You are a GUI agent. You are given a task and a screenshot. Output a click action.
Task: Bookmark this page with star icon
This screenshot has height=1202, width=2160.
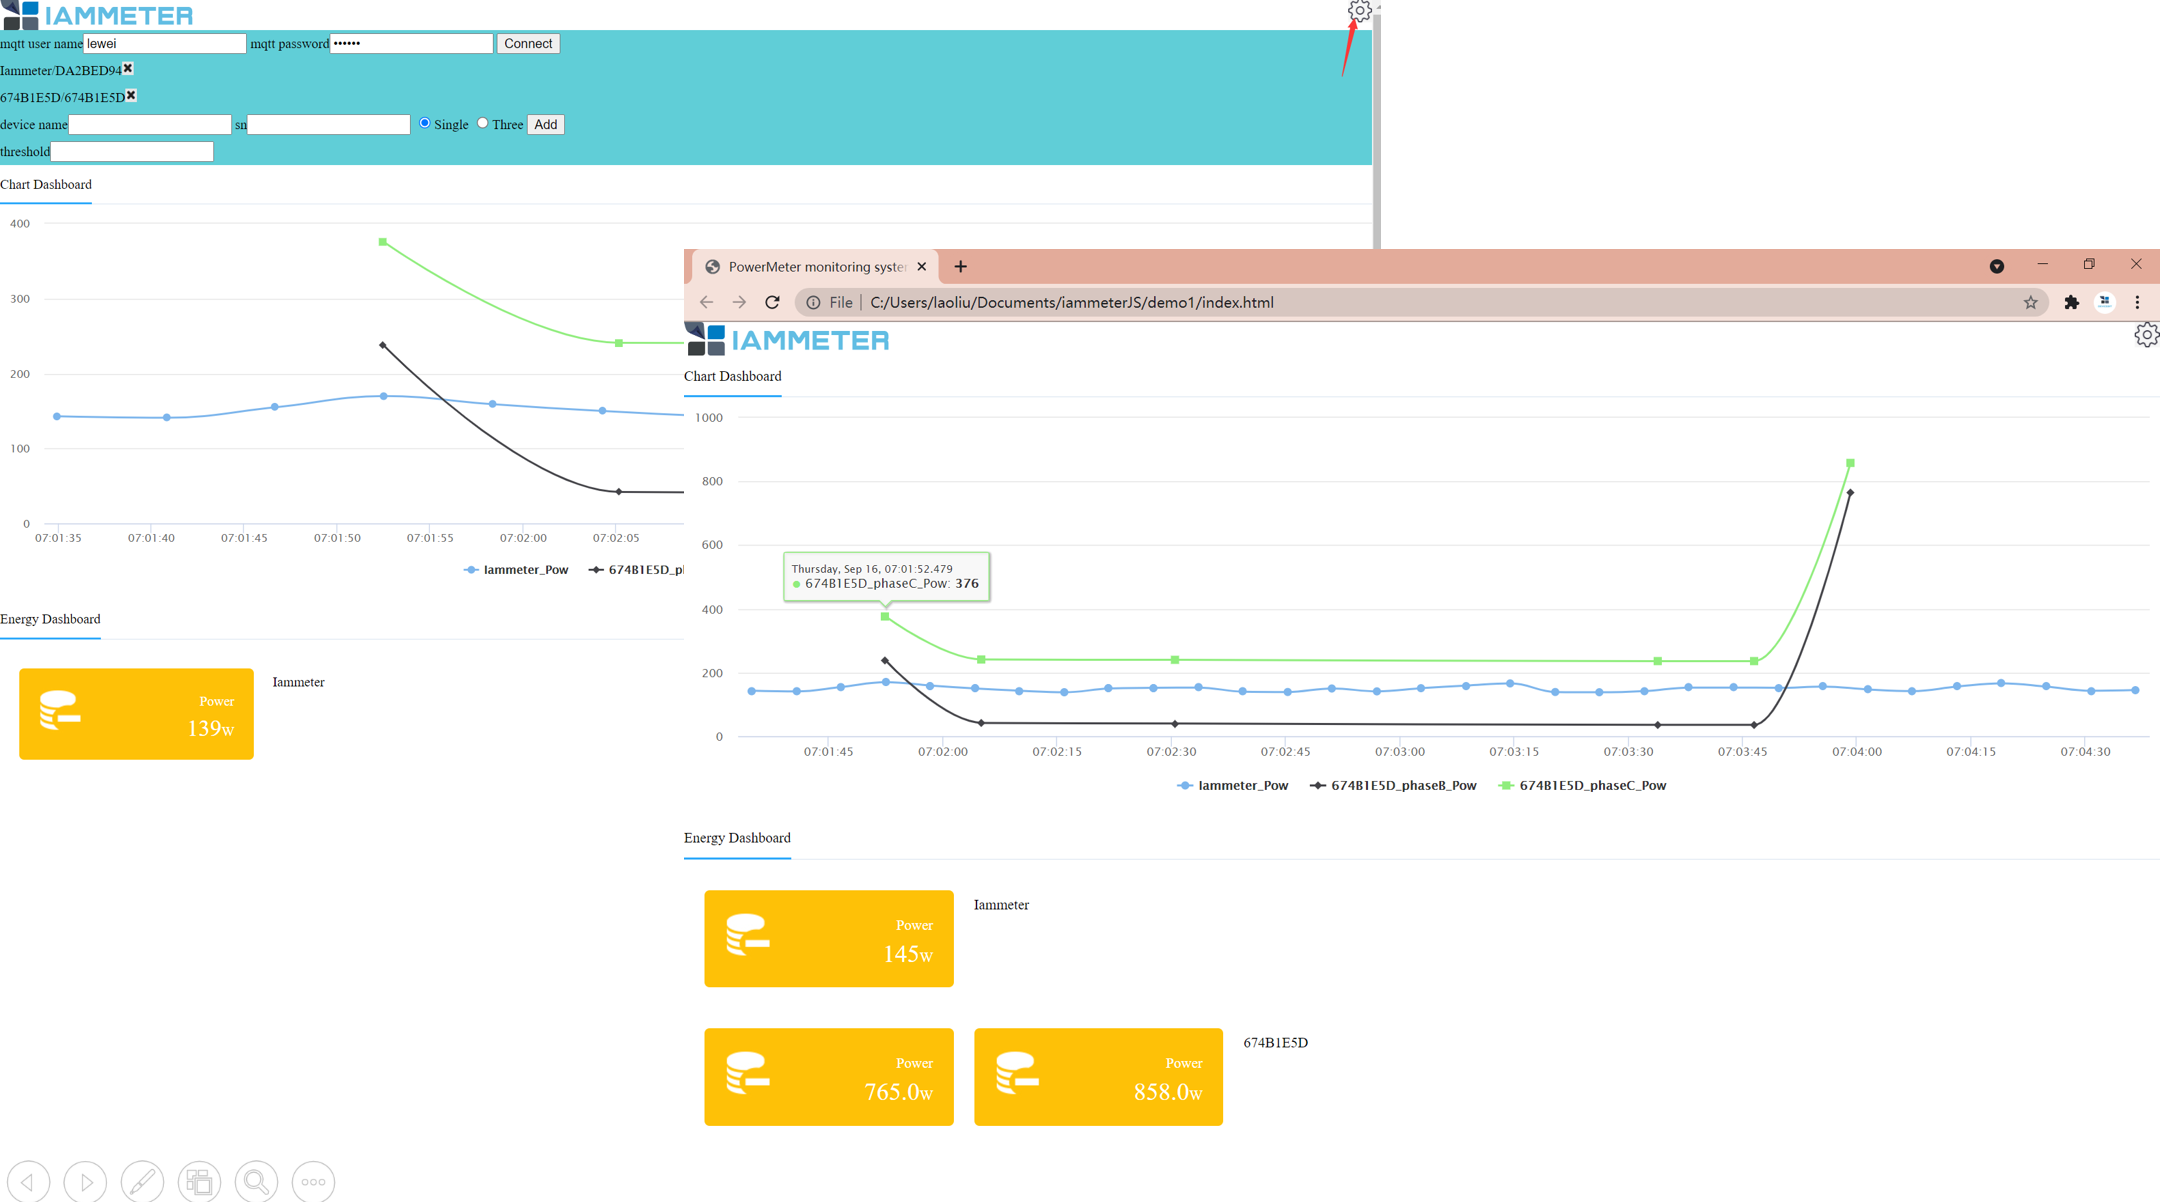point(2030,302)
